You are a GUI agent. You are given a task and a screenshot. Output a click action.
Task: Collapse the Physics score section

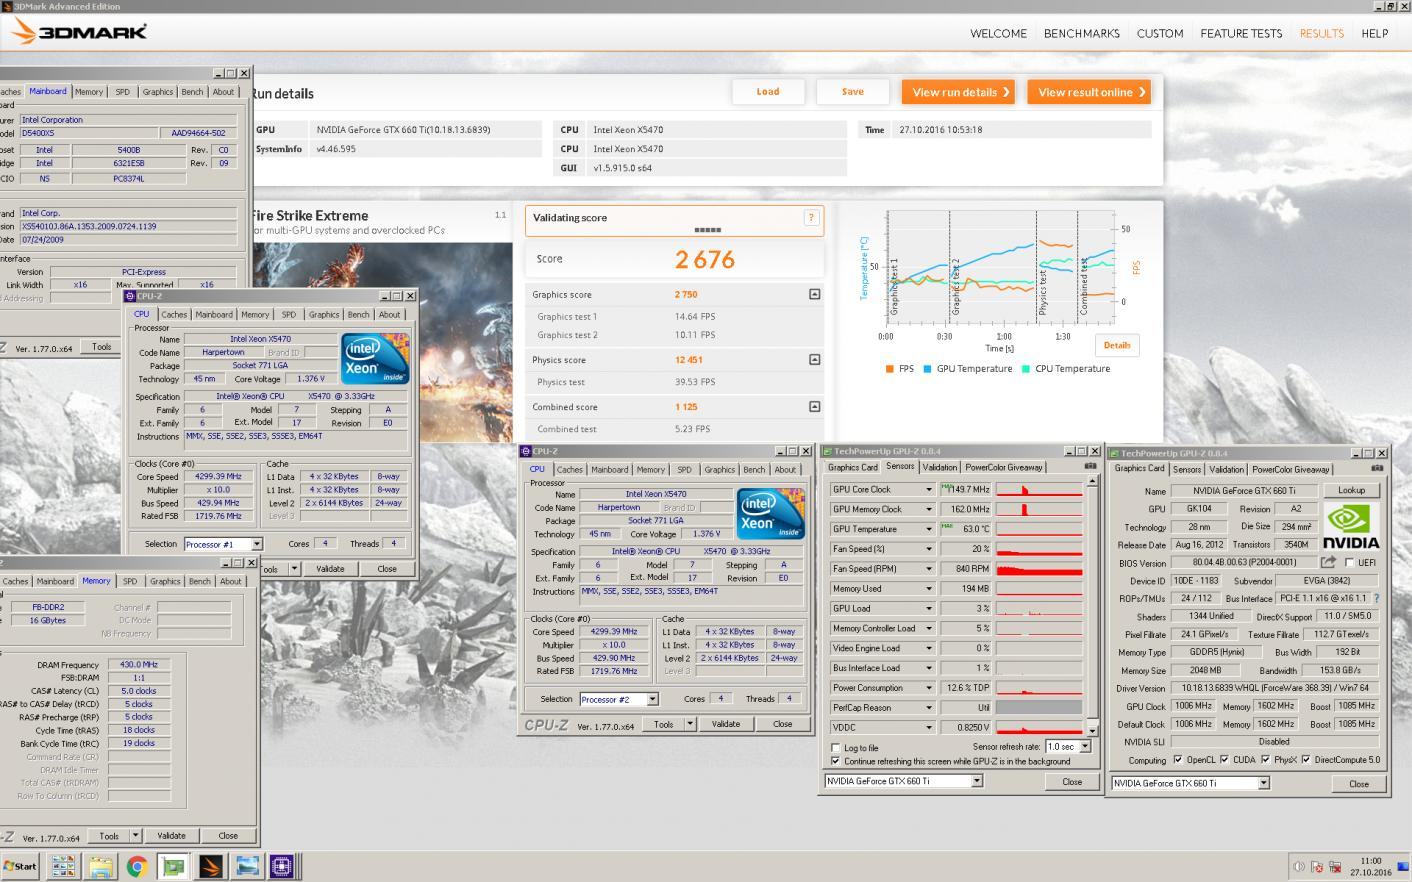coord(814,359)
